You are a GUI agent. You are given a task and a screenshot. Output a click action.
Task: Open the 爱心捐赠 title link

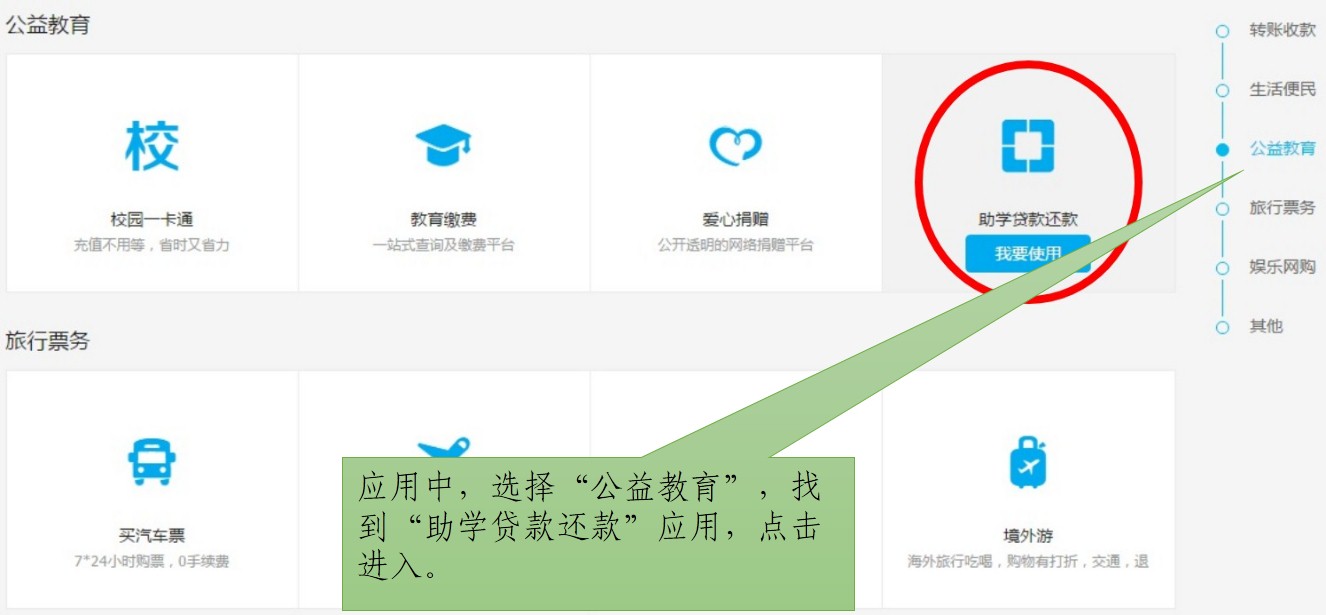(x=735, y=220)
